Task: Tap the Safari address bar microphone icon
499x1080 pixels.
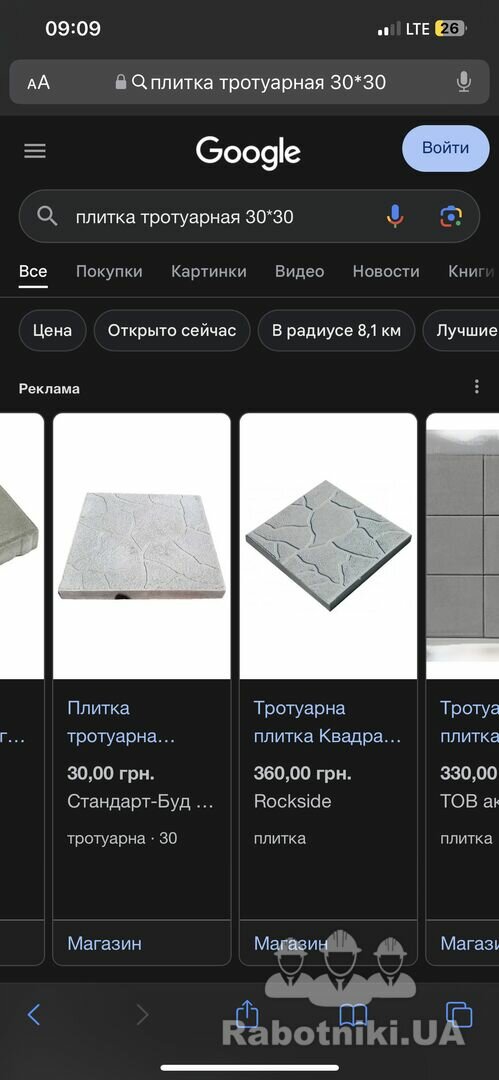Action: tap(464, 83)
